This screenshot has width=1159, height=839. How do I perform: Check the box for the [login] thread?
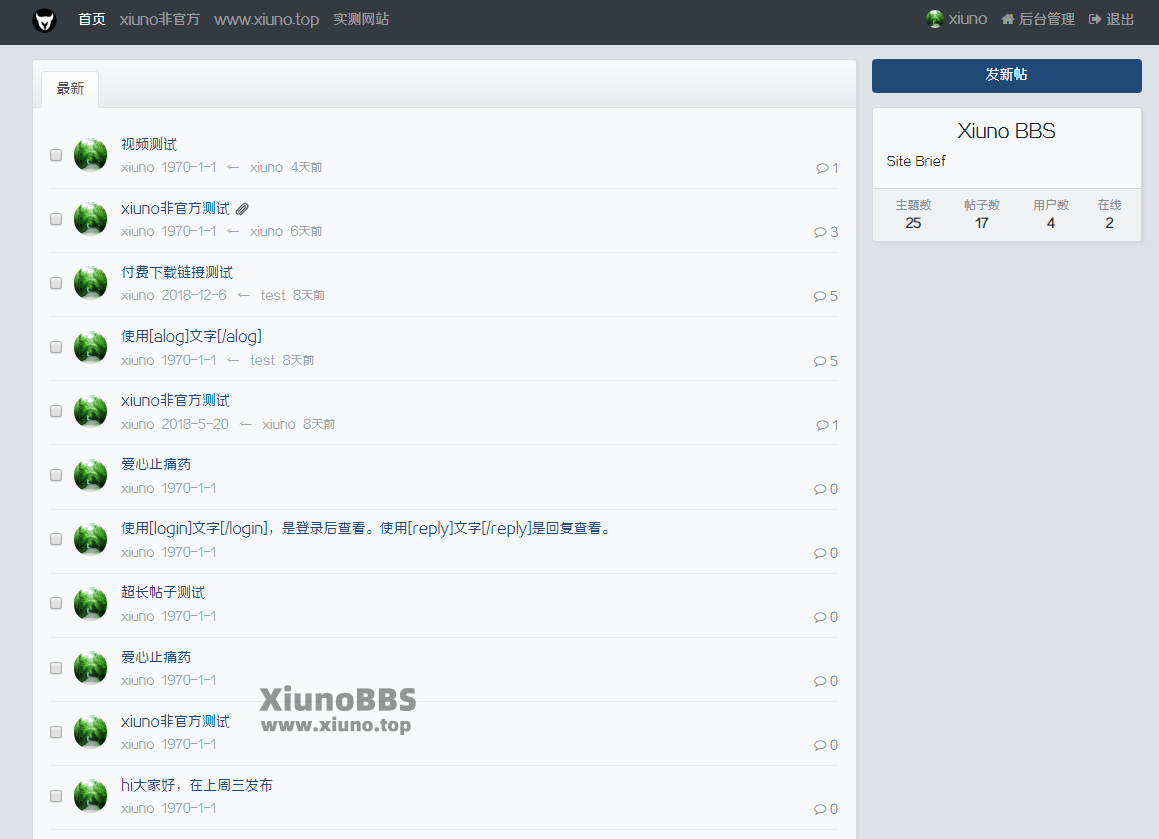pyautogui.click(x=56, y=539)
